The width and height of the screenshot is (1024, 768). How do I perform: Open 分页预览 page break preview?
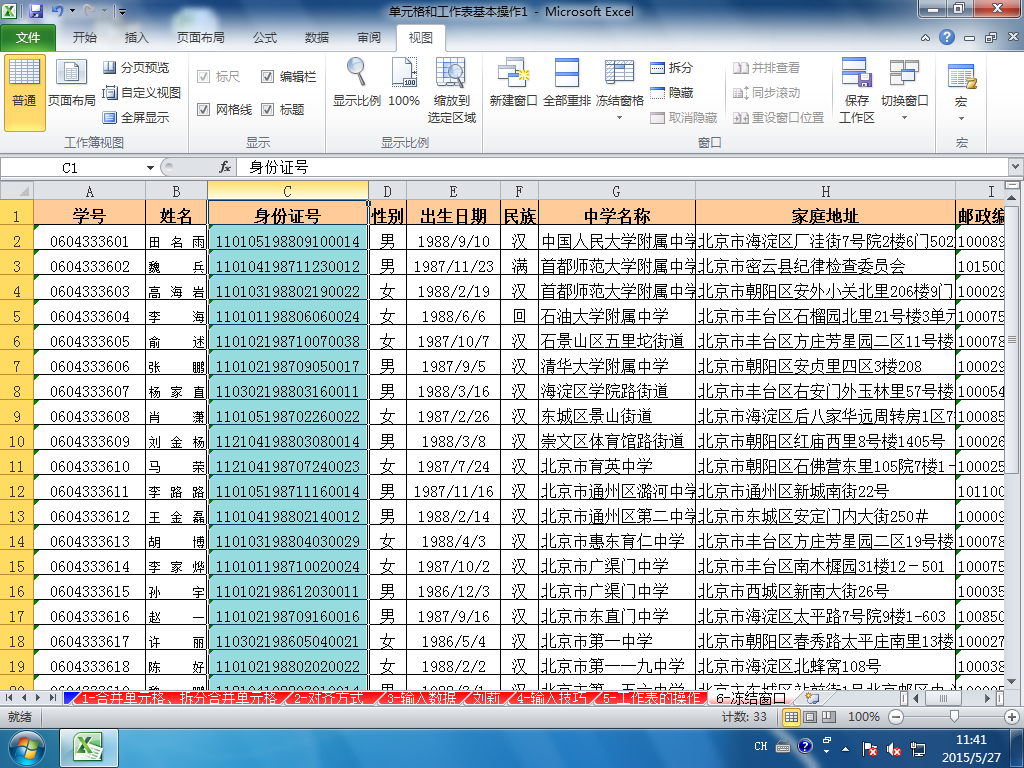136,67
